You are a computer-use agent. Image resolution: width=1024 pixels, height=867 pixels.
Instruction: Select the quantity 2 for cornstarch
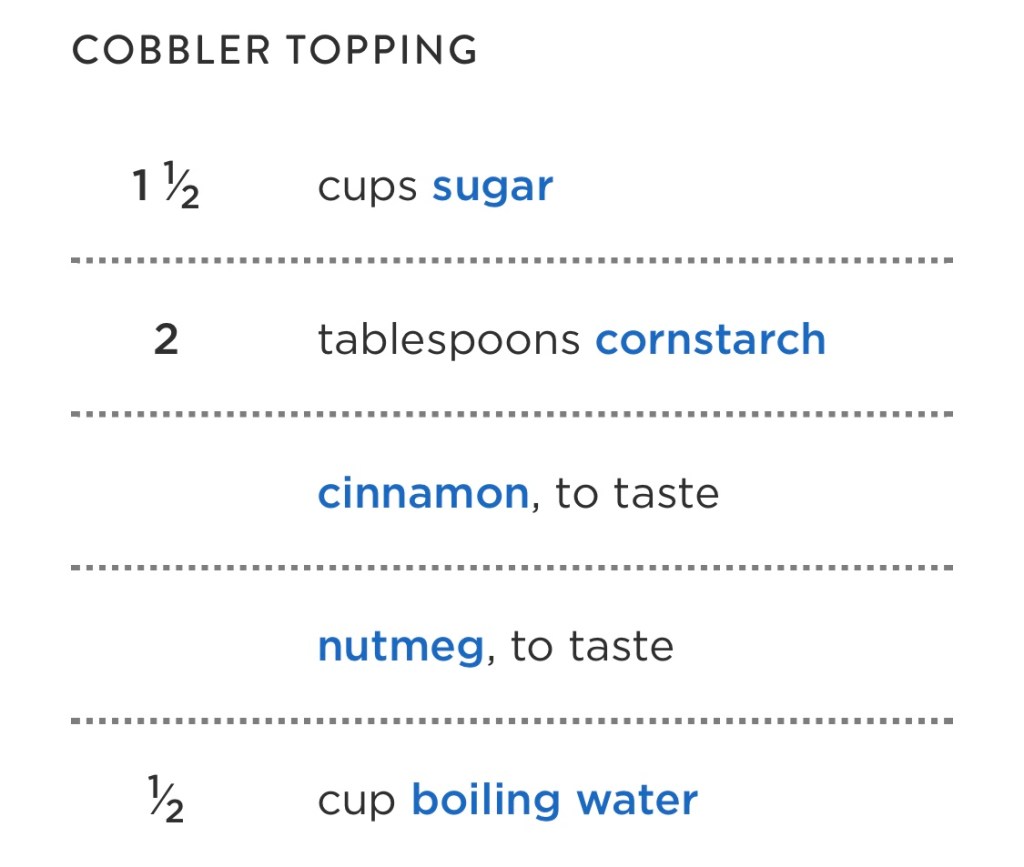coord(166,340)
